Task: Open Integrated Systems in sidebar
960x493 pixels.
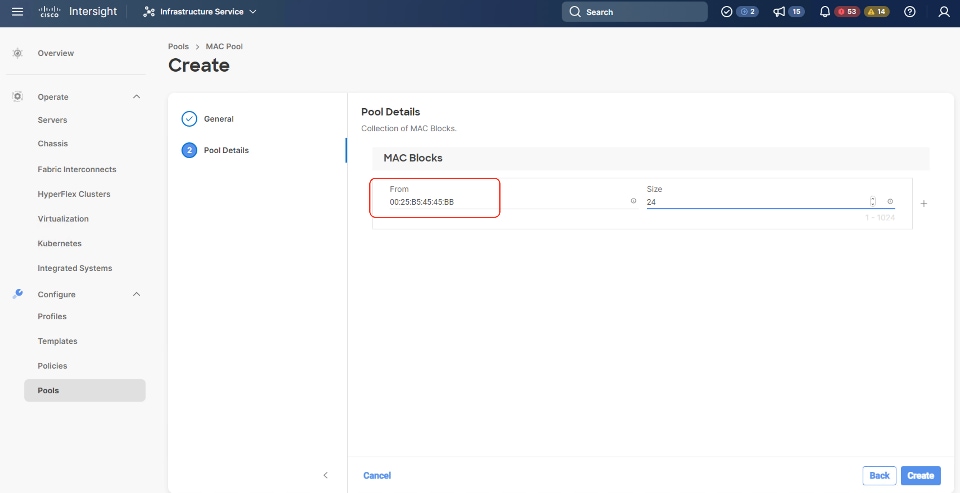Action: (75, 268)
